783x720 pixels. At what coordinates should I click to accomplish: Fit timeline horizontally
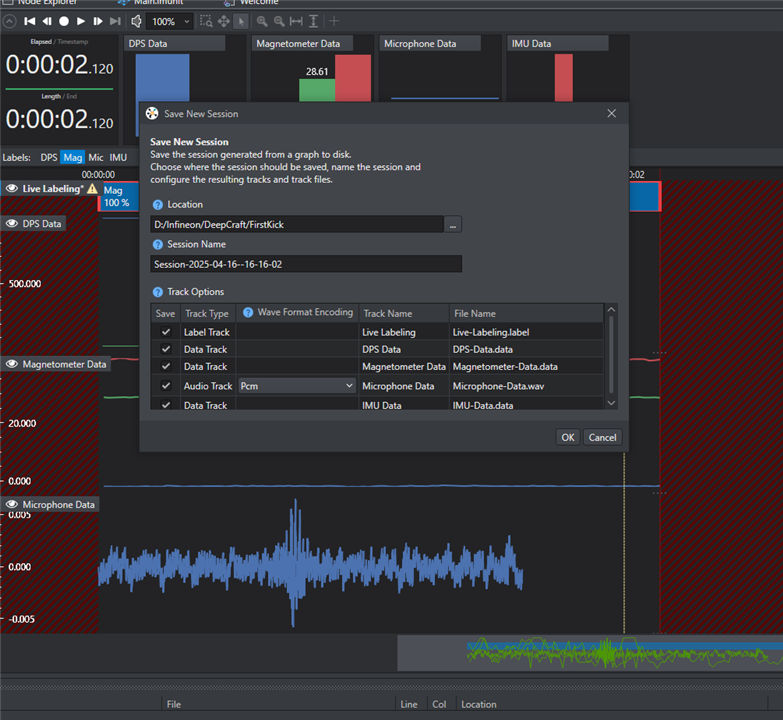tap(296, 21)
